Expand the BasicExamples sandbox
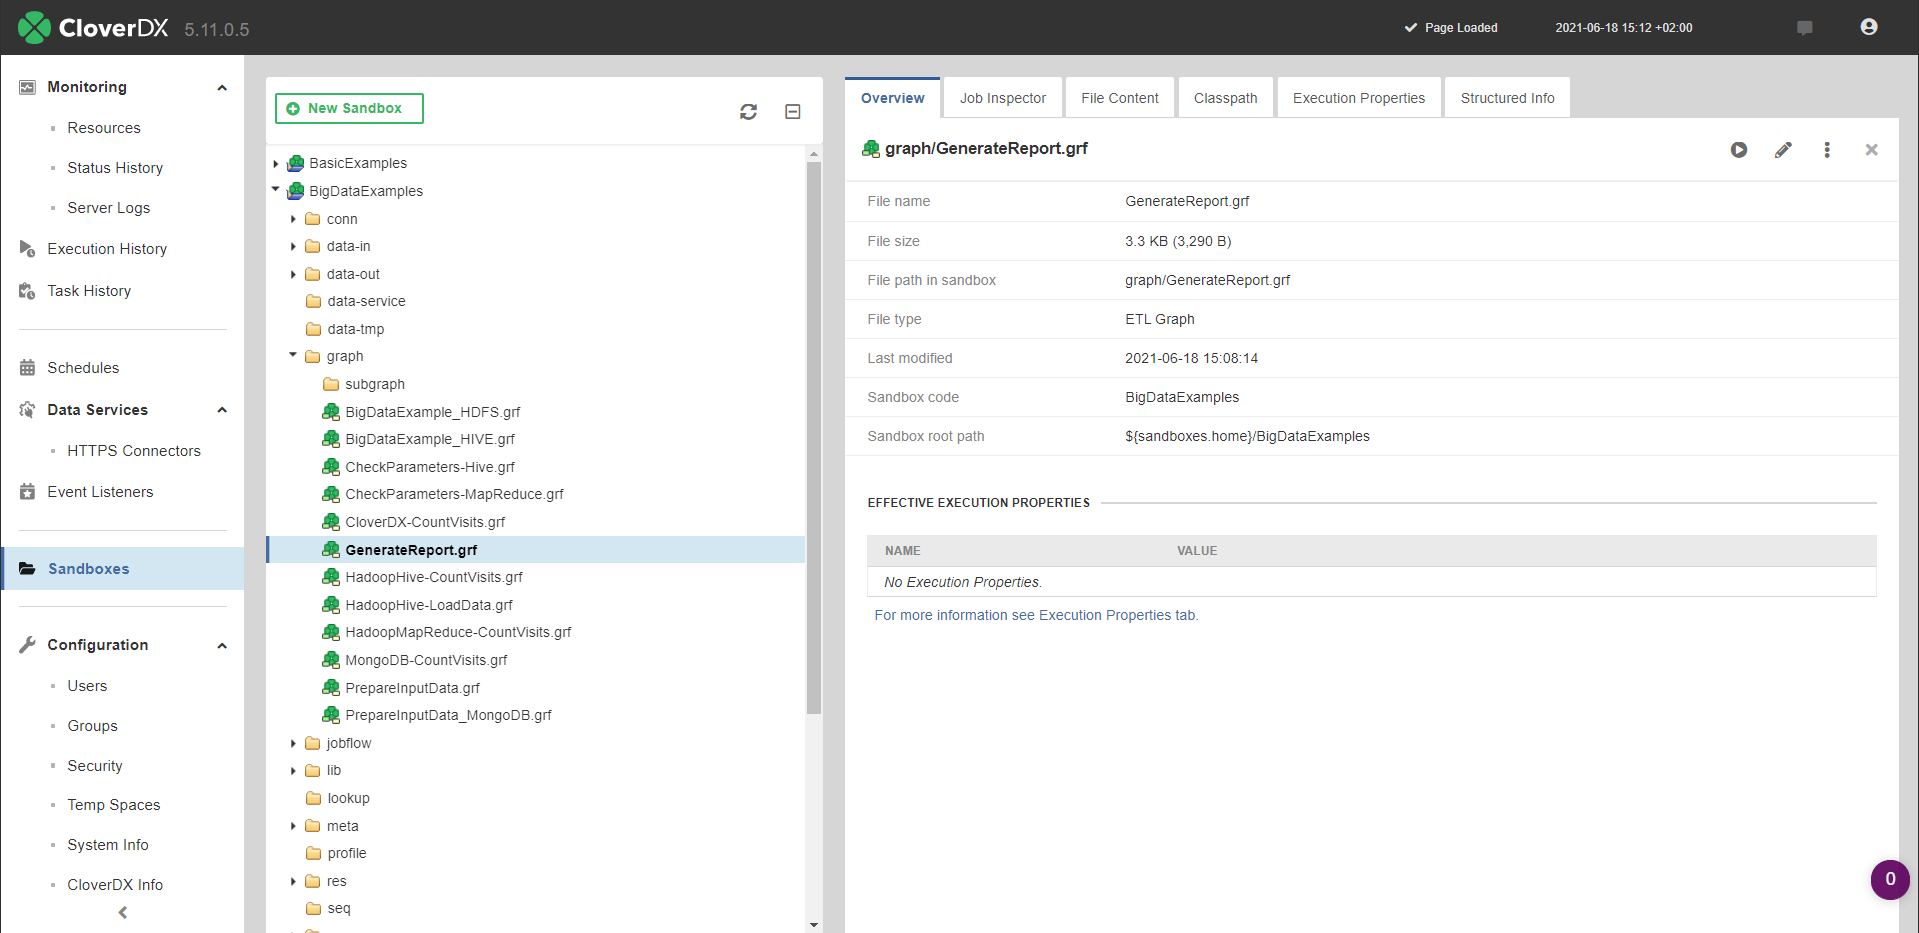This screenshot has width=1919, height=933. [276, 164]
